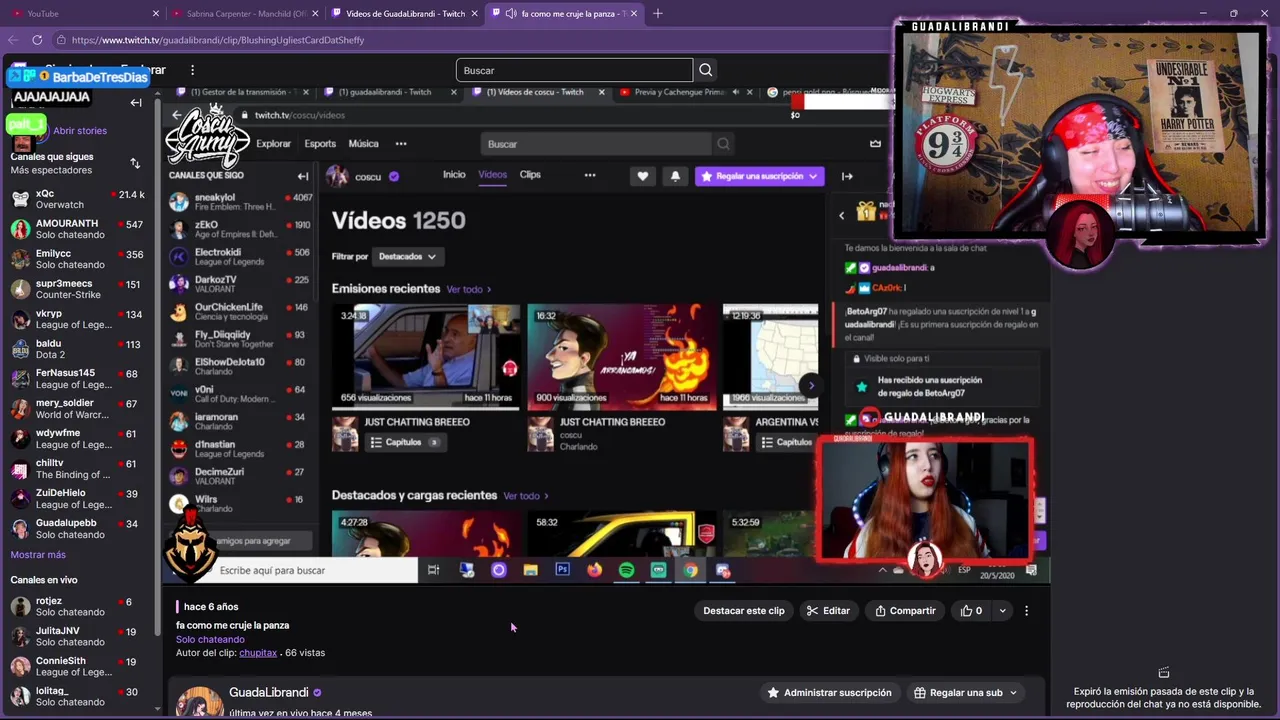Open GuadaLibrandi channel name link
The width and height of the screenshot is (1280, 720).
tap(268, 692)
